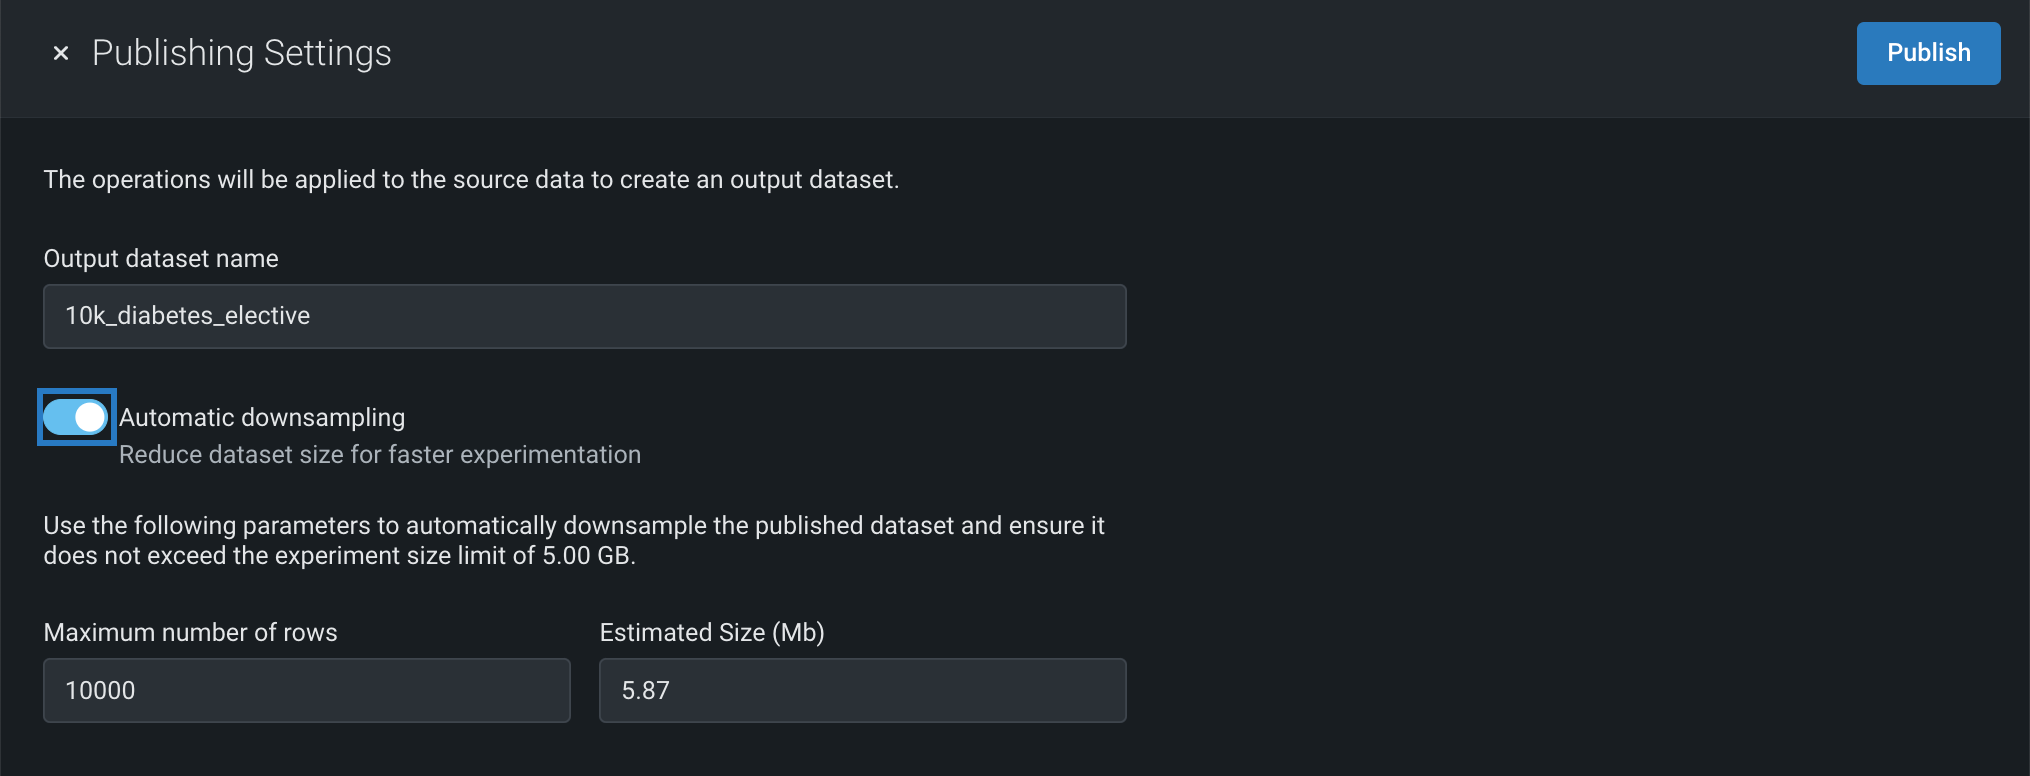Viewport: 2030px width, 776px height.
Task: Click the 5.87 estimated size value
Action: 645,691
